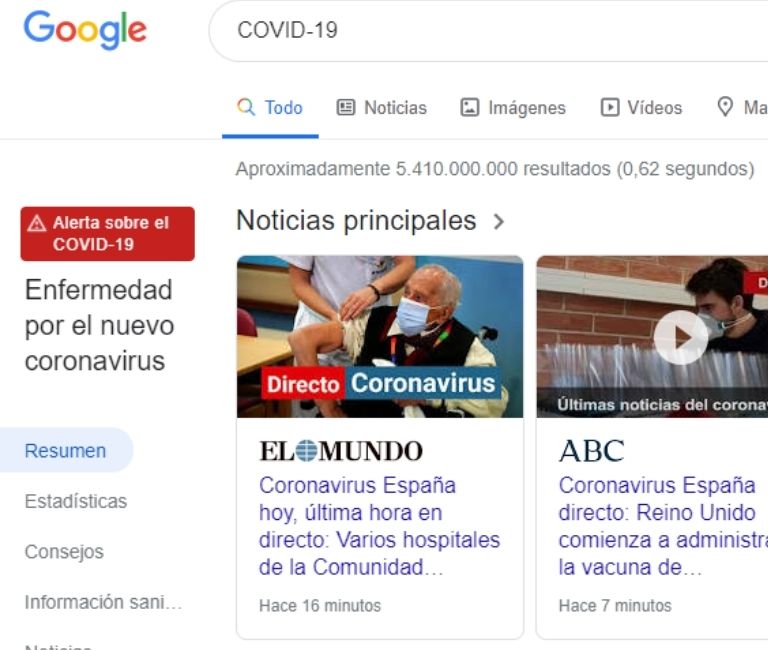Click the Google logo
Viewport: 768px width, 650px height.
click(x=85, y=30)
